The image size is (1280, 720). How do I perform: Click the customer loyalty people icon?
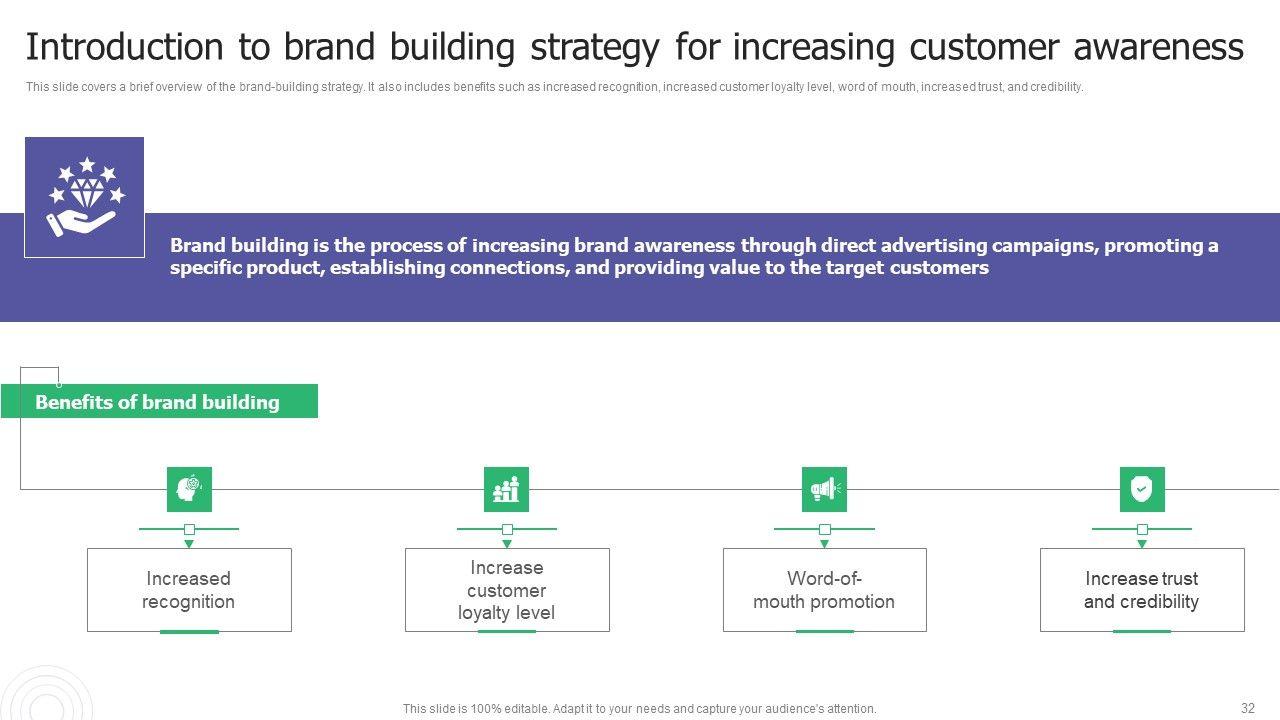(507, 489)
